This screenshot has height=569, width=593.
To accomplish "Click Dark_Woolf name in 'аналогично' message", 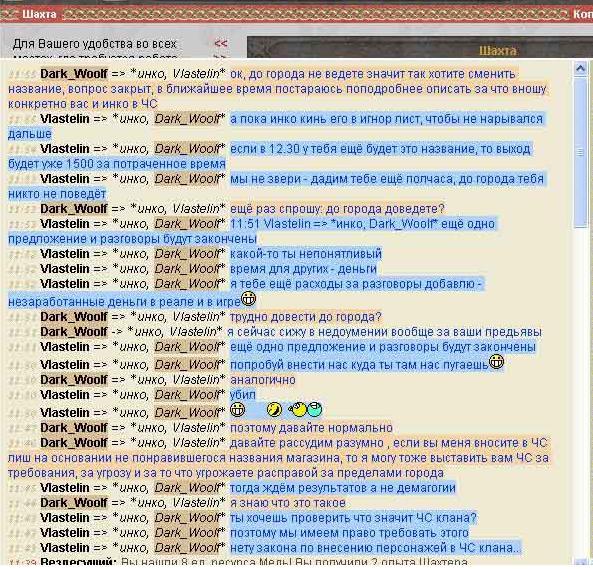I will point(74,380).
